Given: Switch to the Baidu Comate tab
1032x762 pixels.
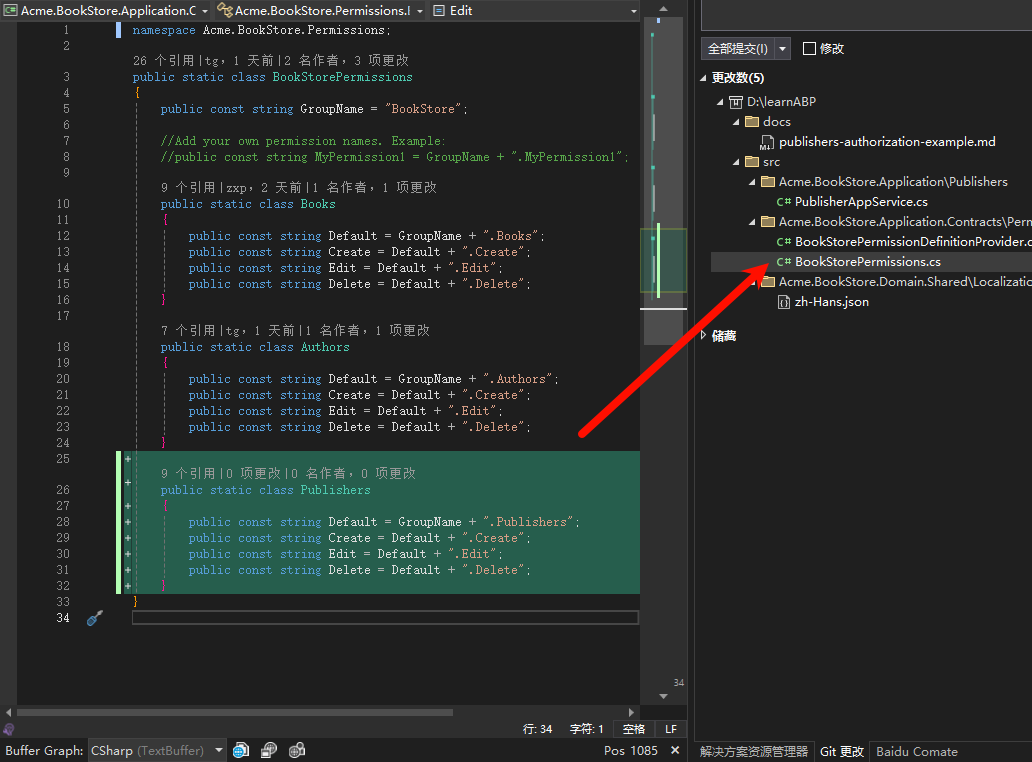Looking at the screenshot, I should tap(917, 751).
